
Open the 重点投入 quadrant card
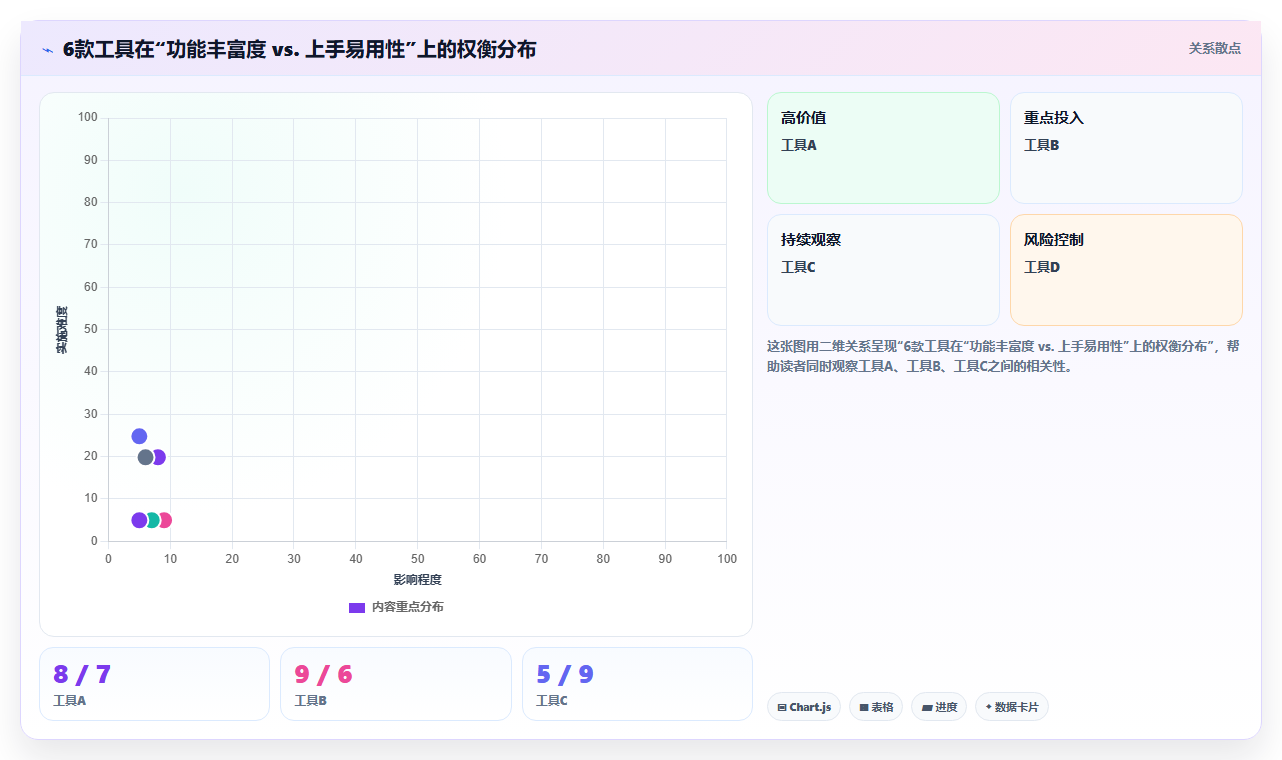(x=1126, y=148)
